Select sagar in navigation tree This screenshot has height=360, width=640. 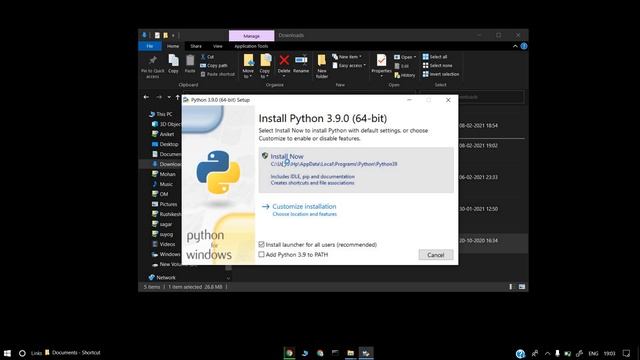click(162, 224)
